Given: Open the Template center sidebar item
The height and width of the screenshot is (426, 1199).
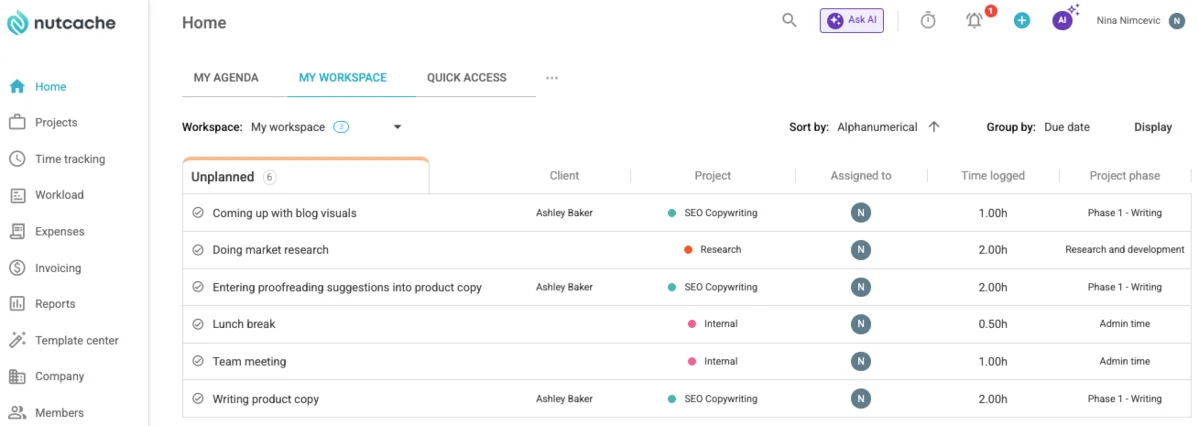Looking at the screenshot, I should [x=76, y=340].
